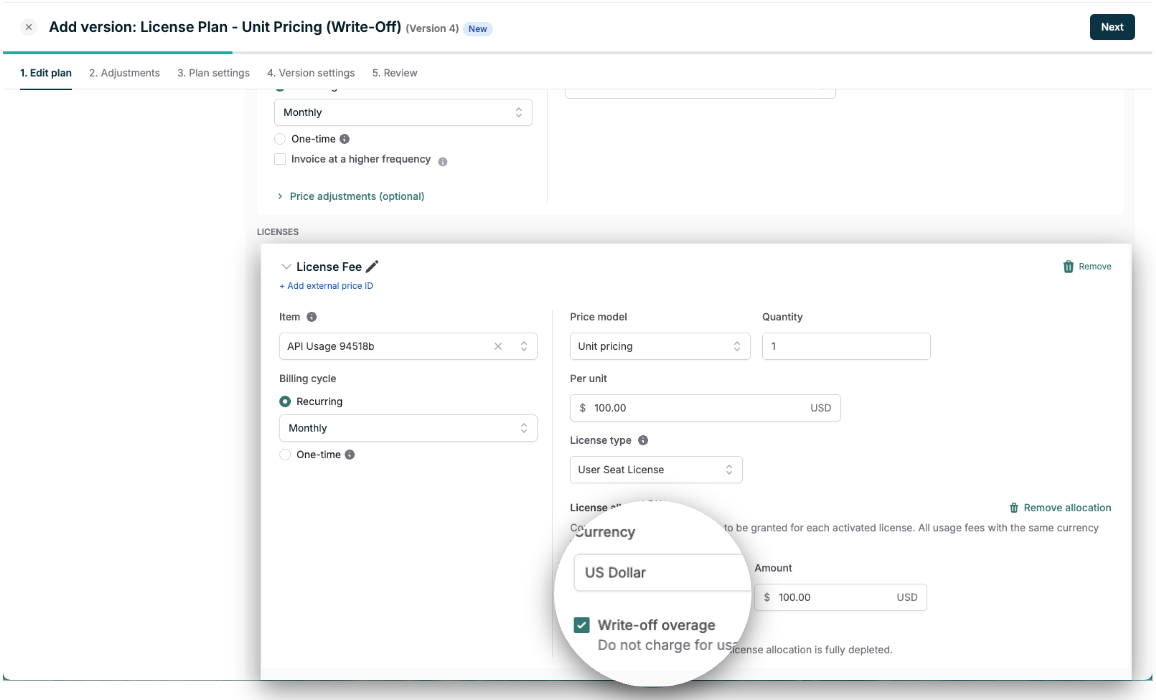Click the Next button

pos(1112,27)
